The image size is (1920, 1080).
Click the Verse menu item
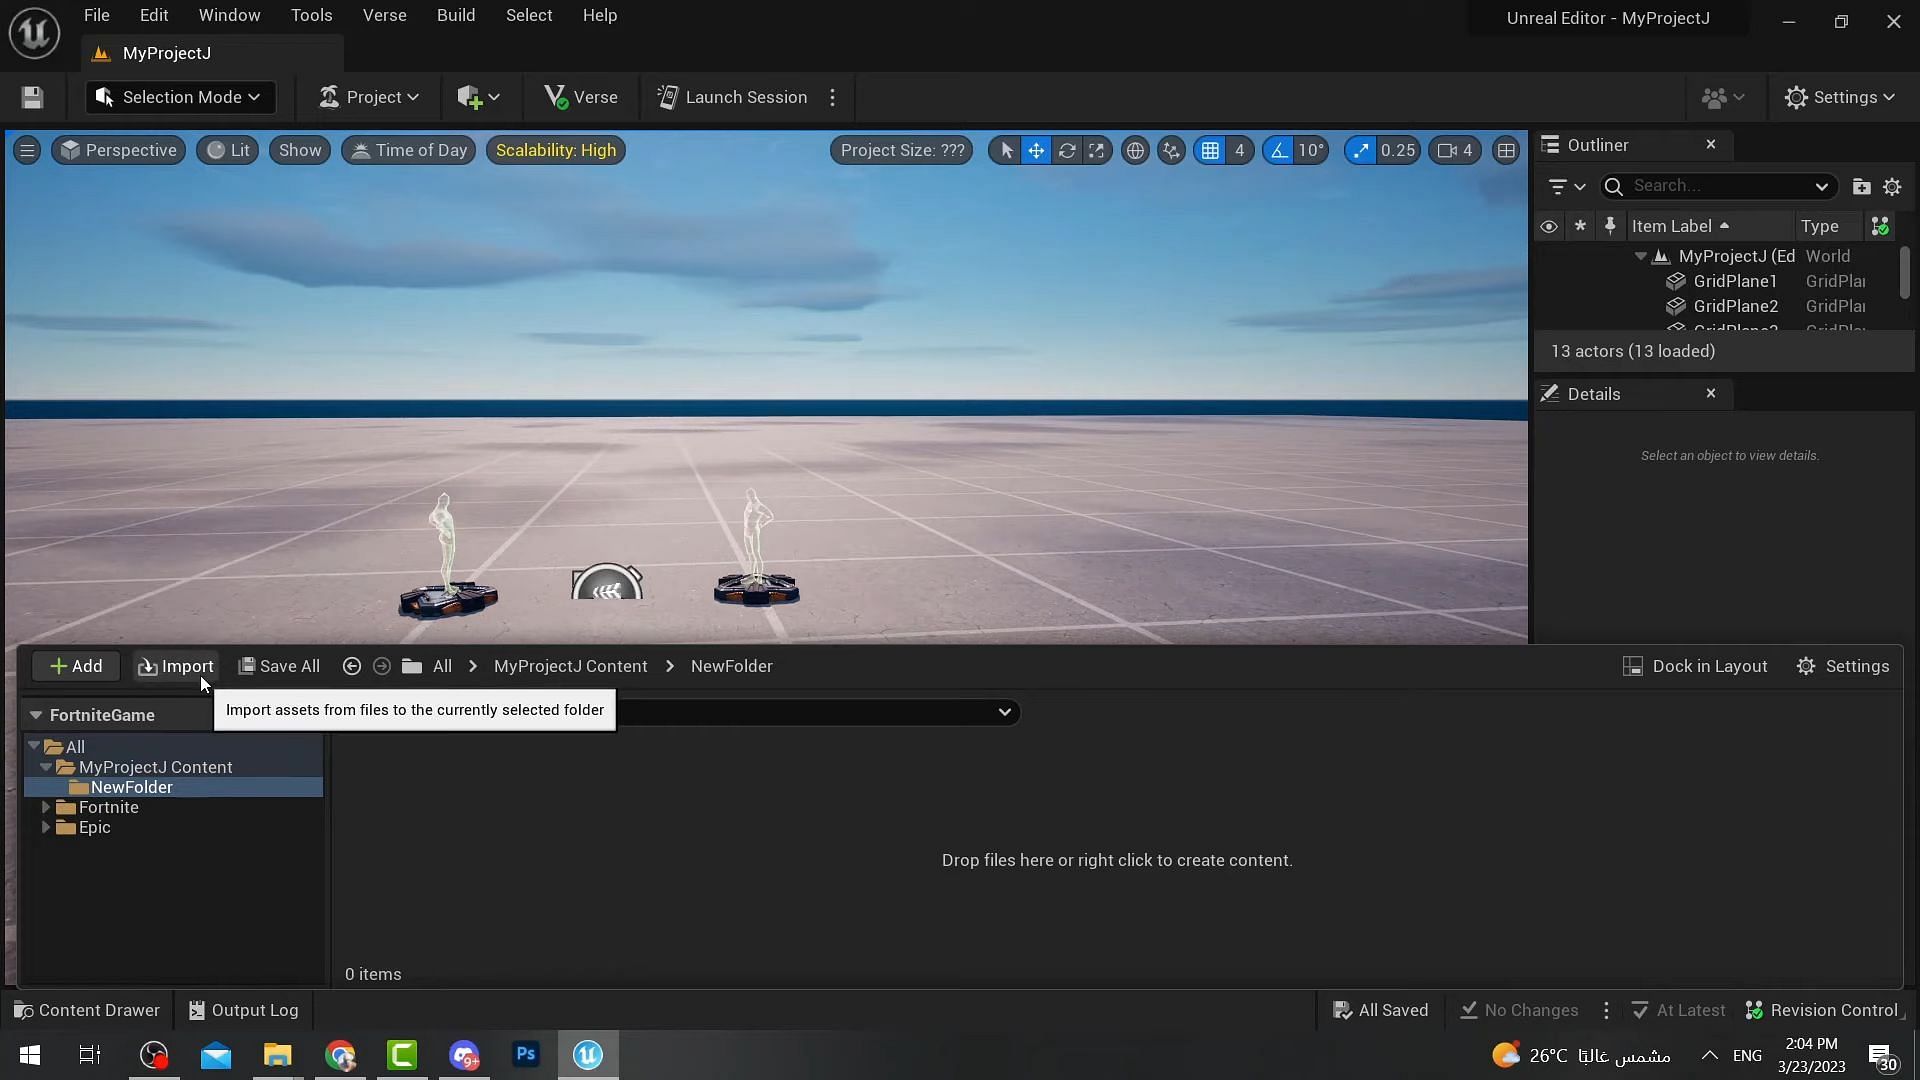click(x=382, y=16)
